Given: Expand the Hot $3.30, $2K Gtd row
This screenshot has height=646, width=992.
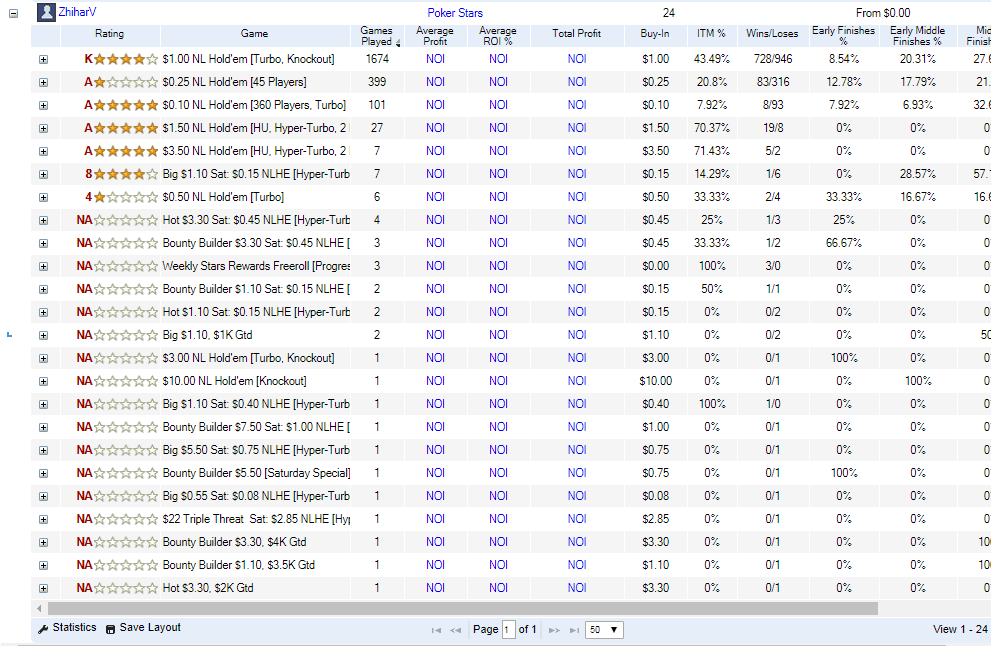Looking at the screenshot, I should click(x=44, y=588).
